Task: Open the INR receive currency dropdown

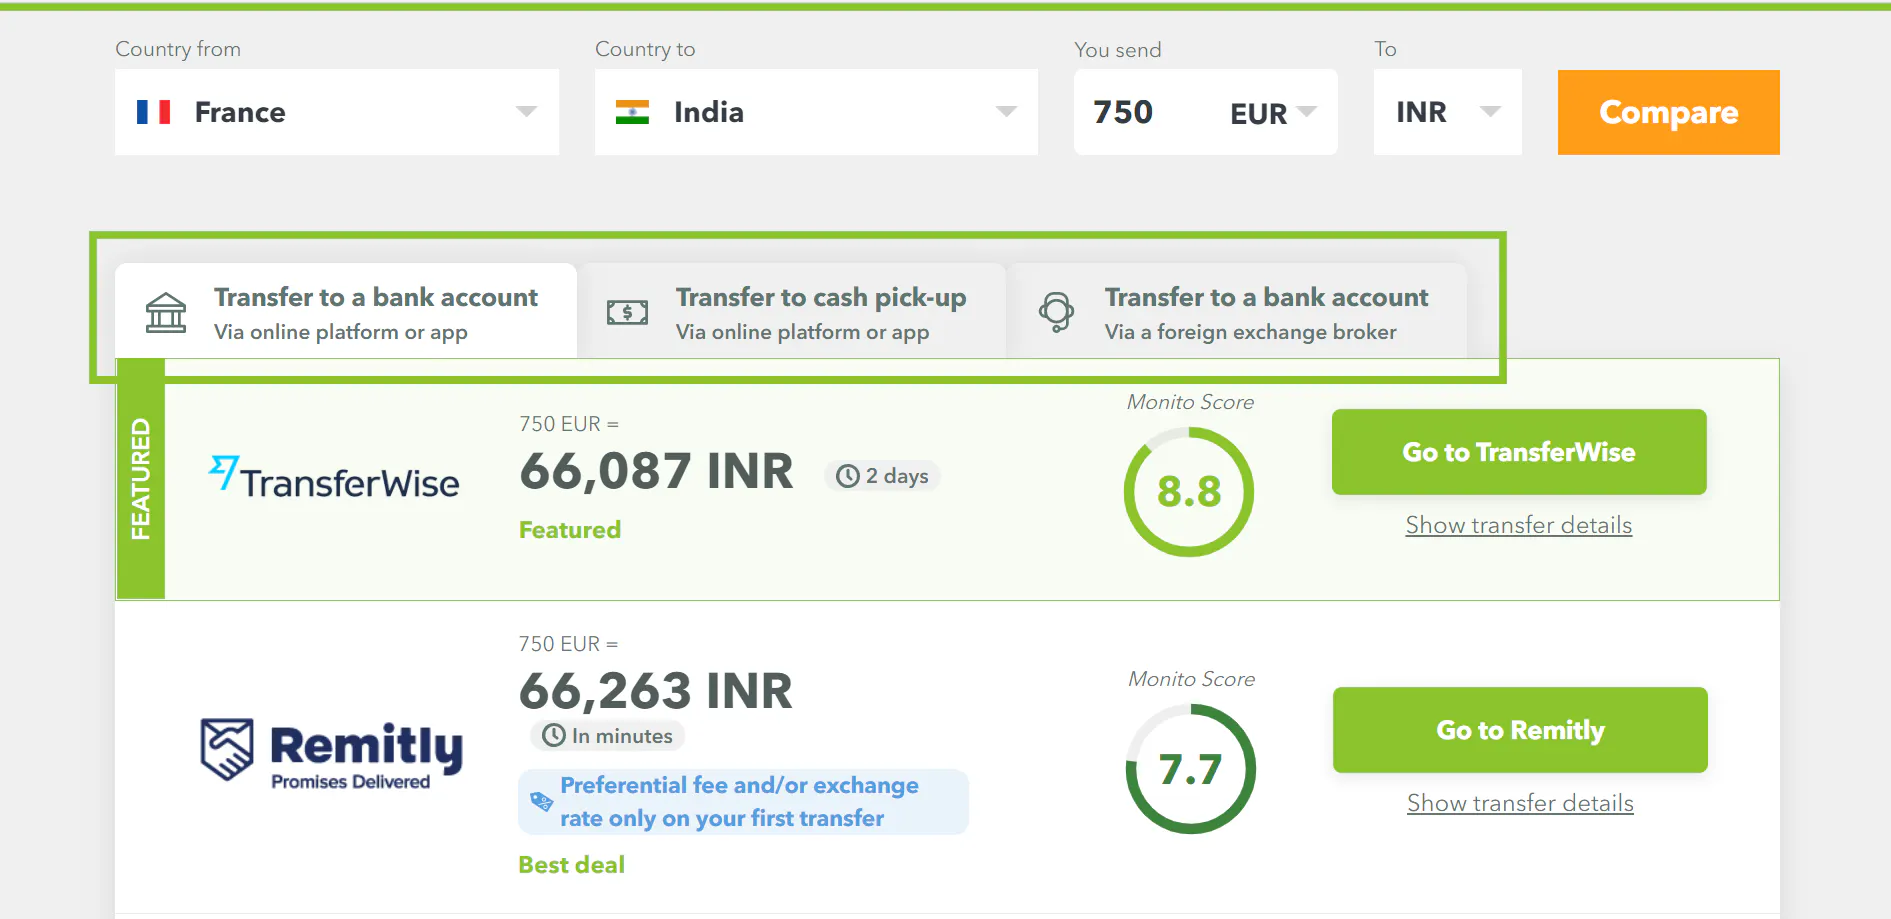Action: (x=1448, y=112)
